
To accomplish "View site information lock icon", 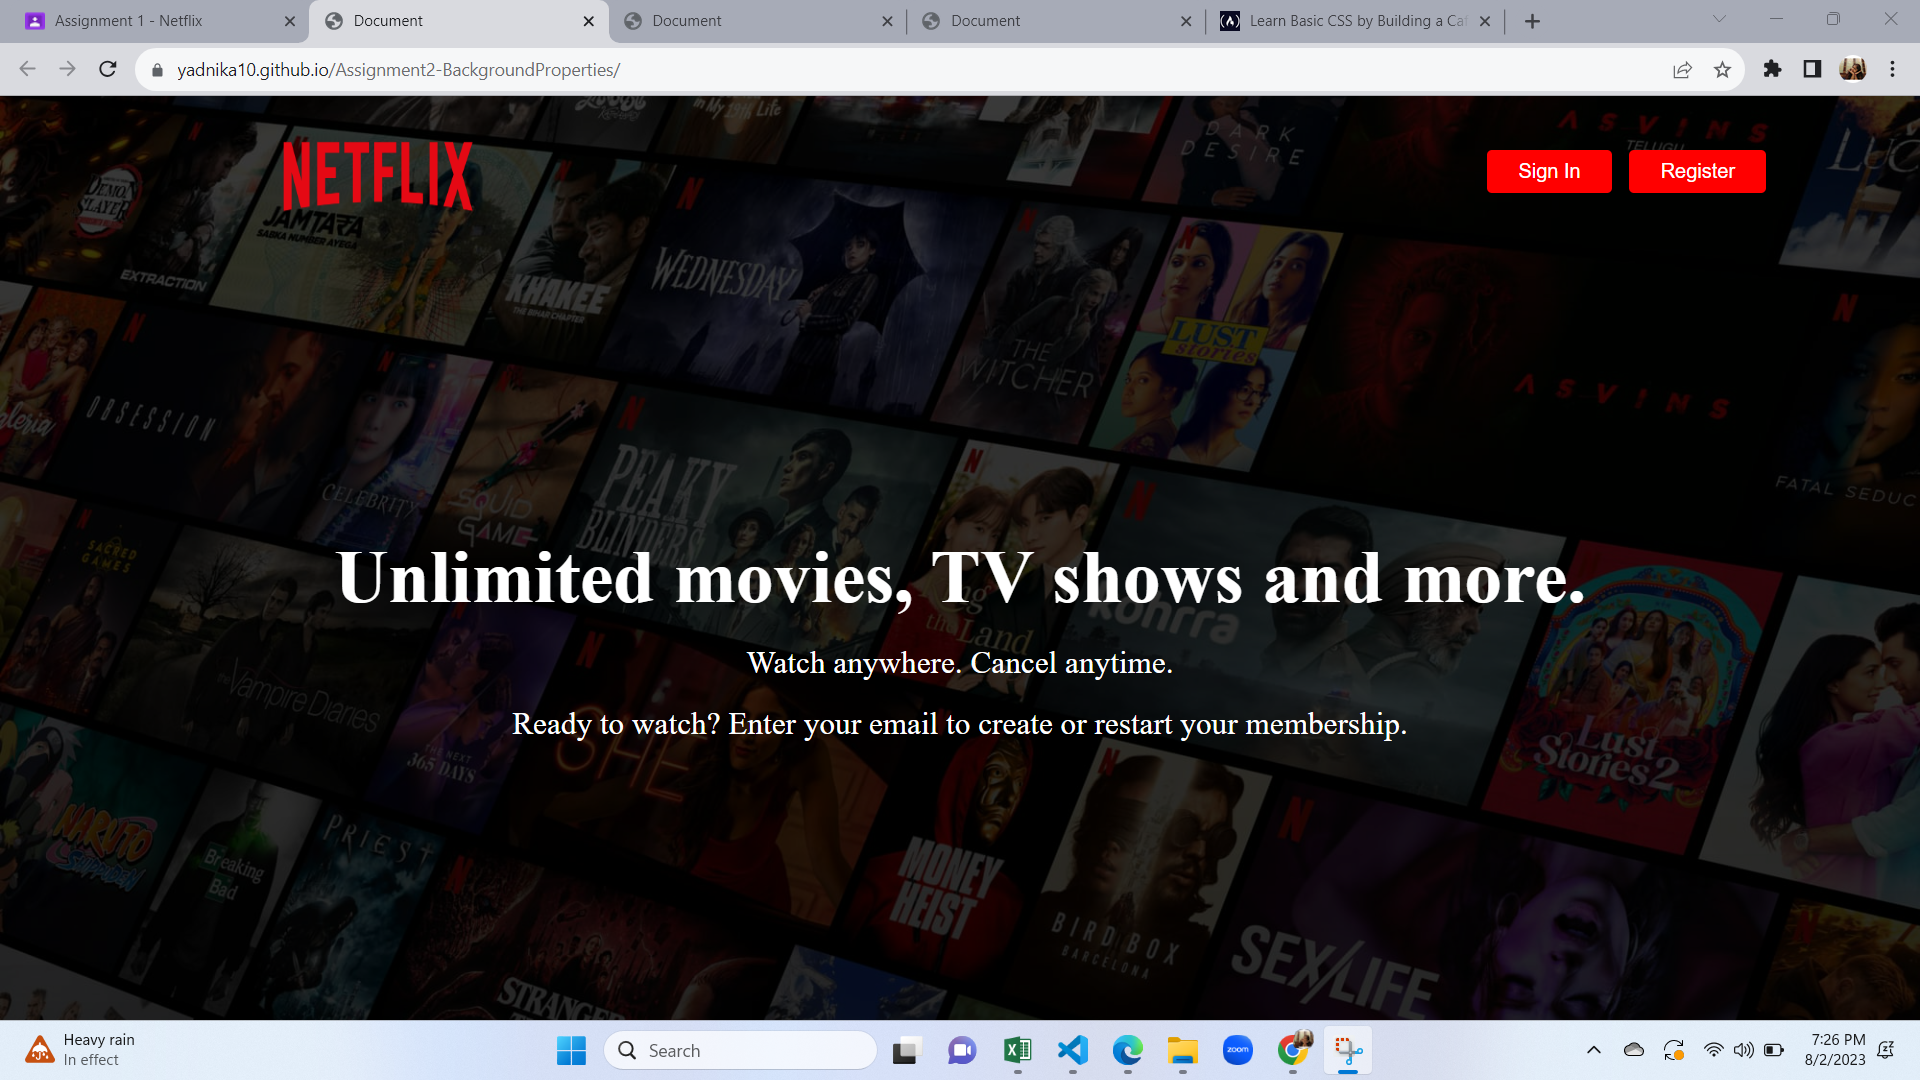I will coord(157,70).
